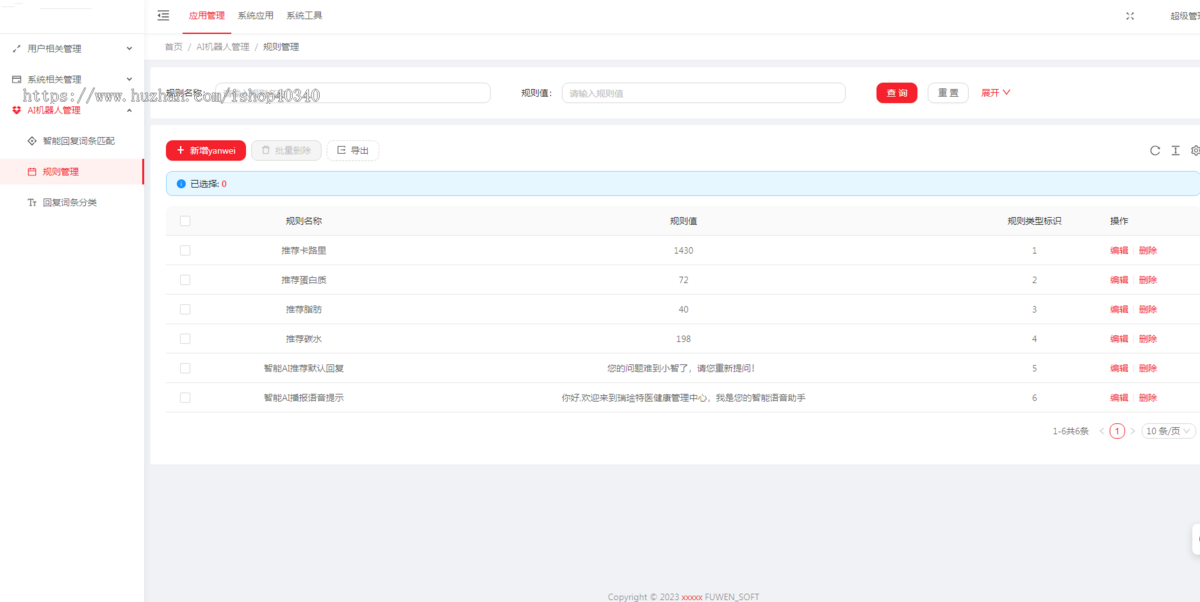Edit the 推荐卡路里 rule
Screen dimensions: 1200x602
tap(1119, 251)
